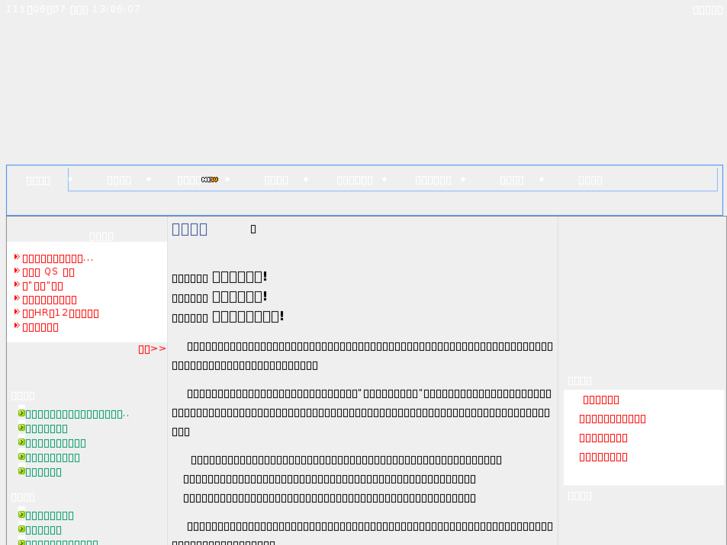Open the red news link containing "QS"
727x545 pixels.
click(x=48, y=272)
